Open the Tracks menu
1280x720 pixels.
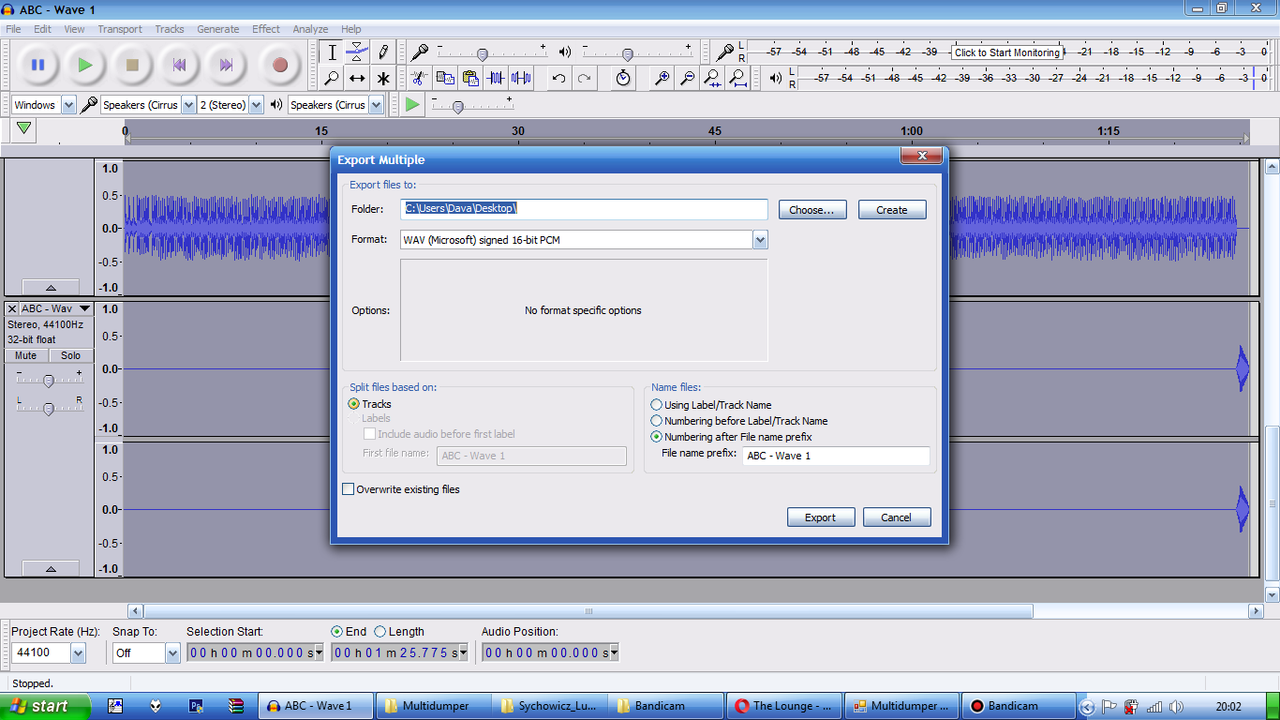pos(169,29)
